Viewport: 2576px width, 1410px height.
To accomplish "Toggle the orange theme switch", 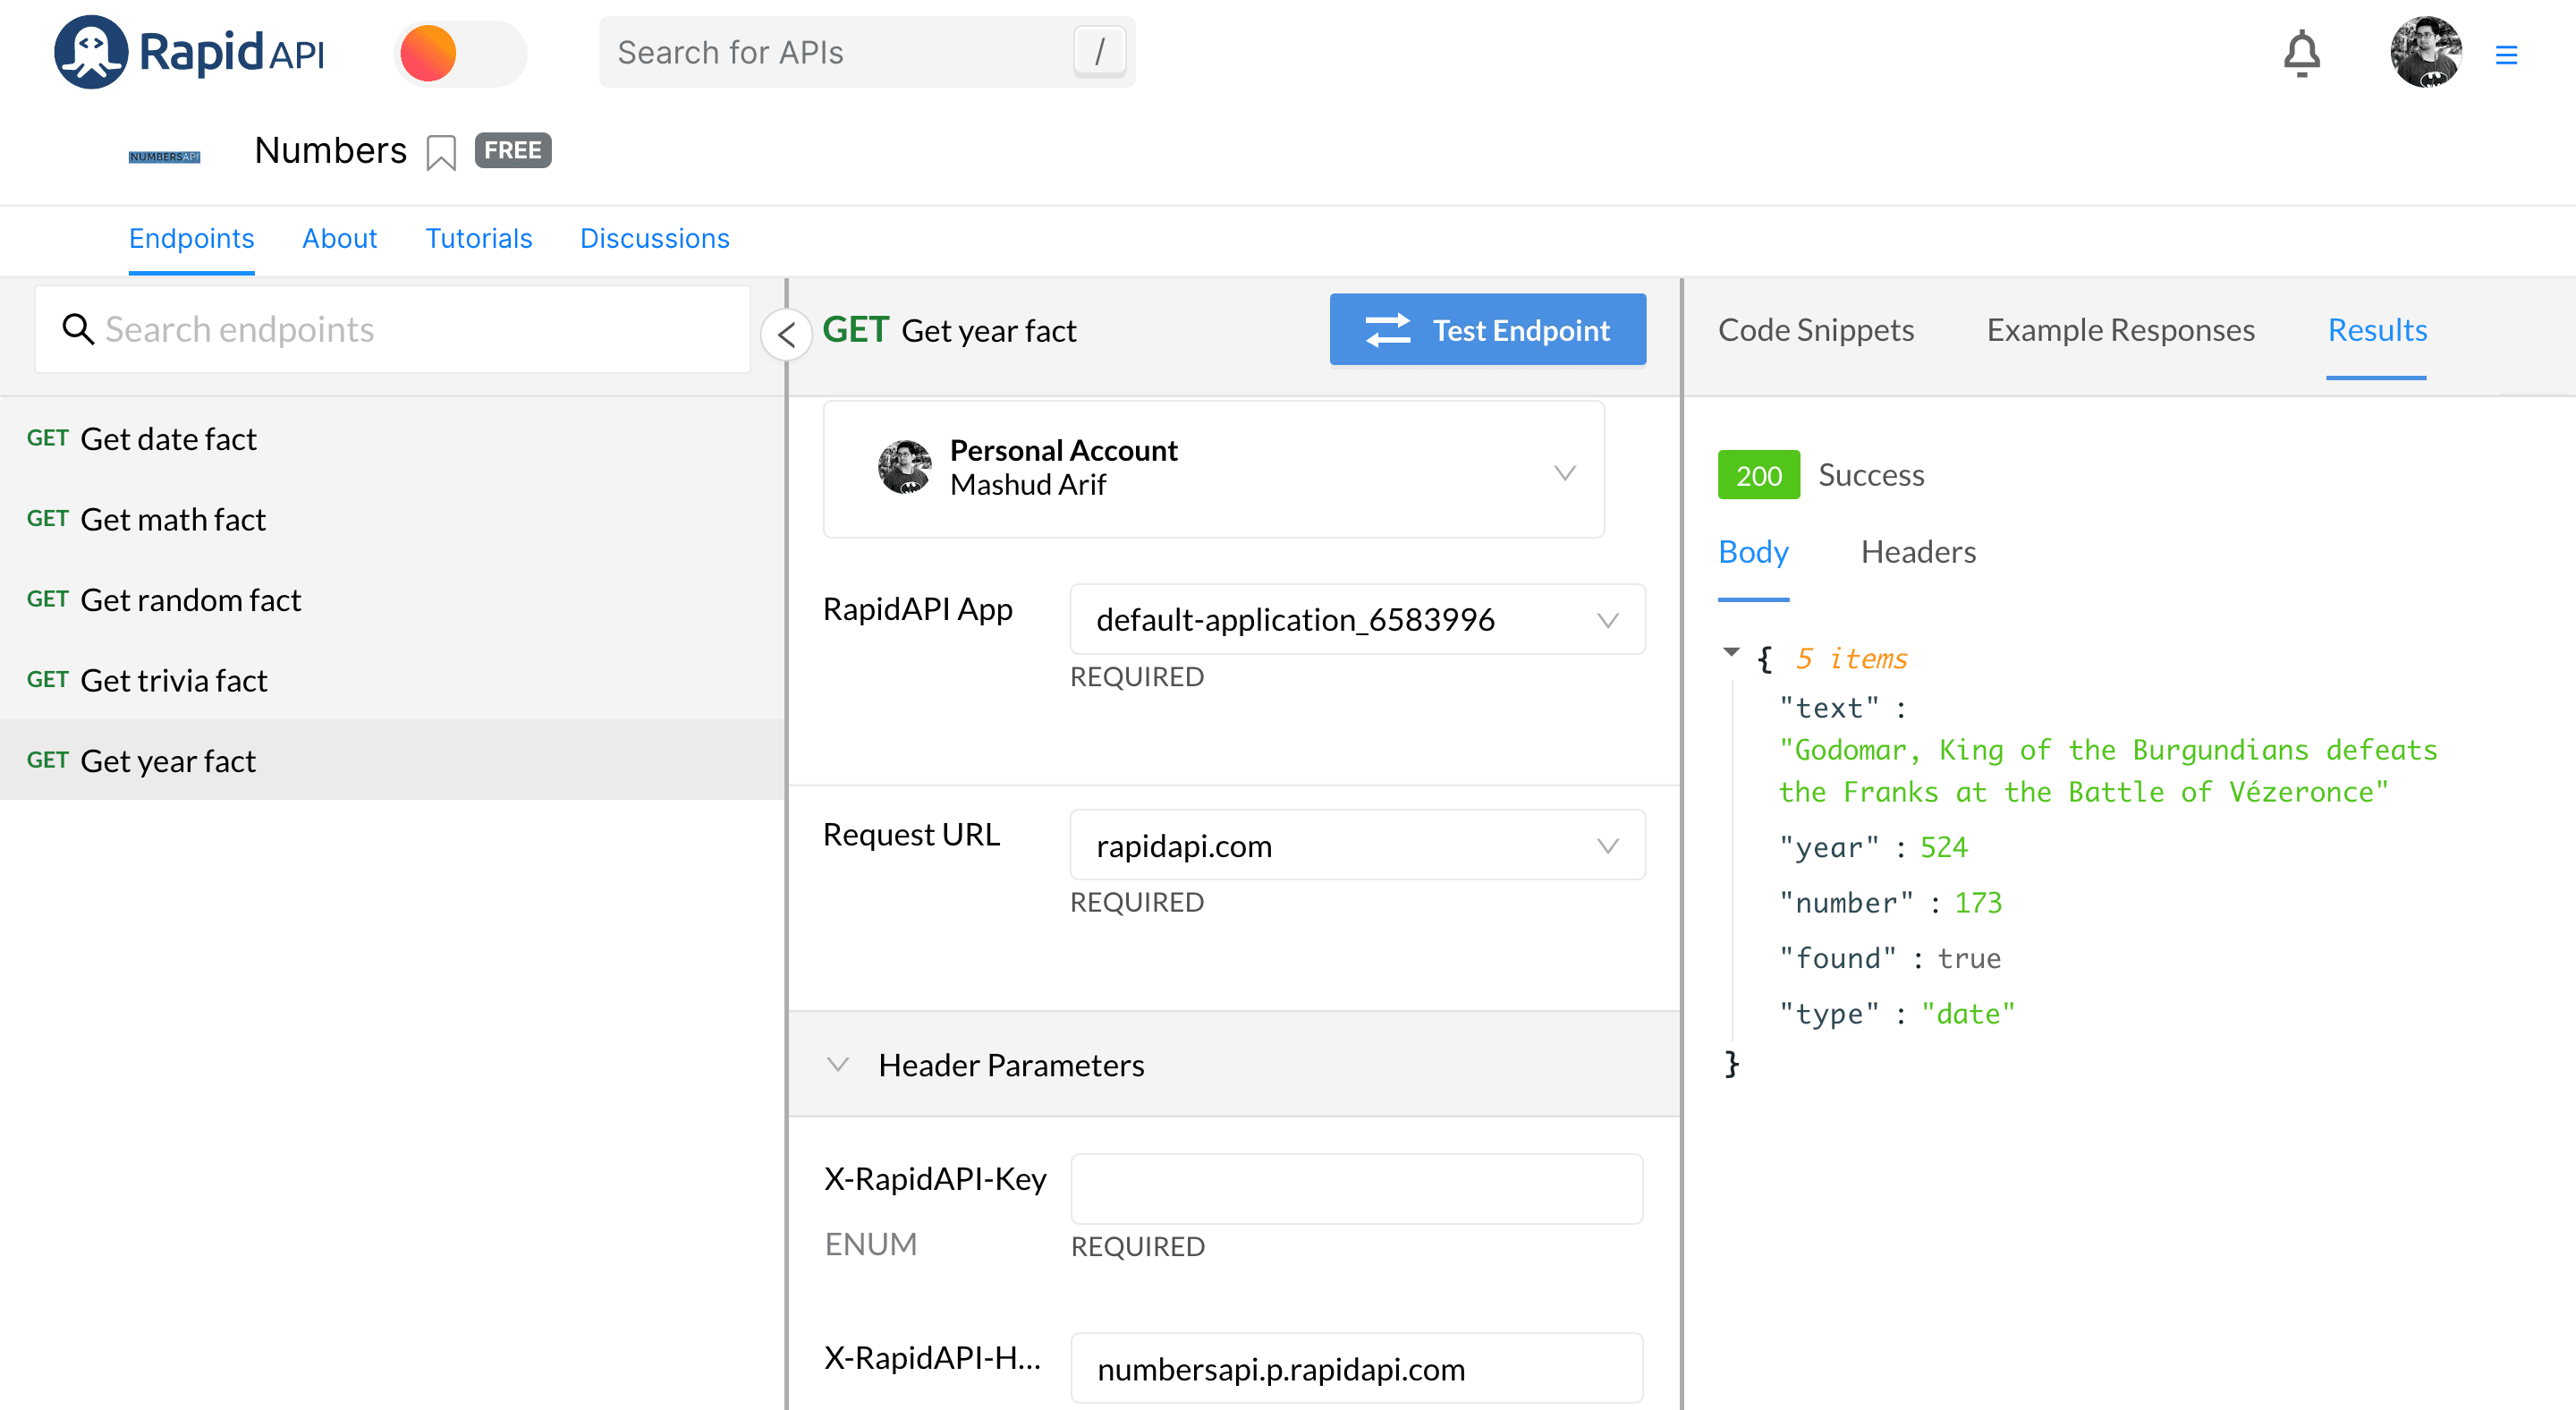I will click(x=460, y=53).
